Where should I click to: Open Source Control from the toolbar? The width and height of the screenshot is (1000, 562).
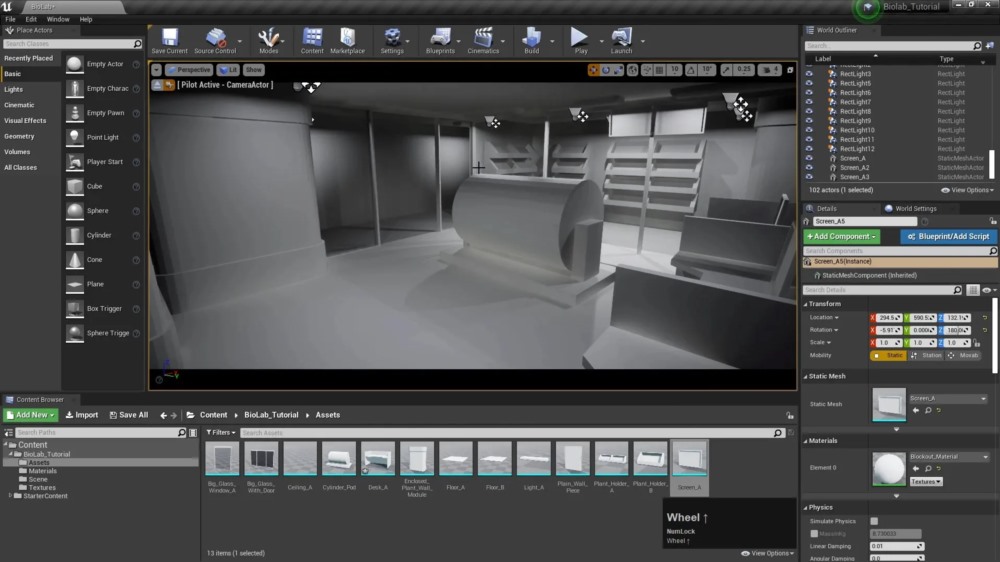(215, 41)
